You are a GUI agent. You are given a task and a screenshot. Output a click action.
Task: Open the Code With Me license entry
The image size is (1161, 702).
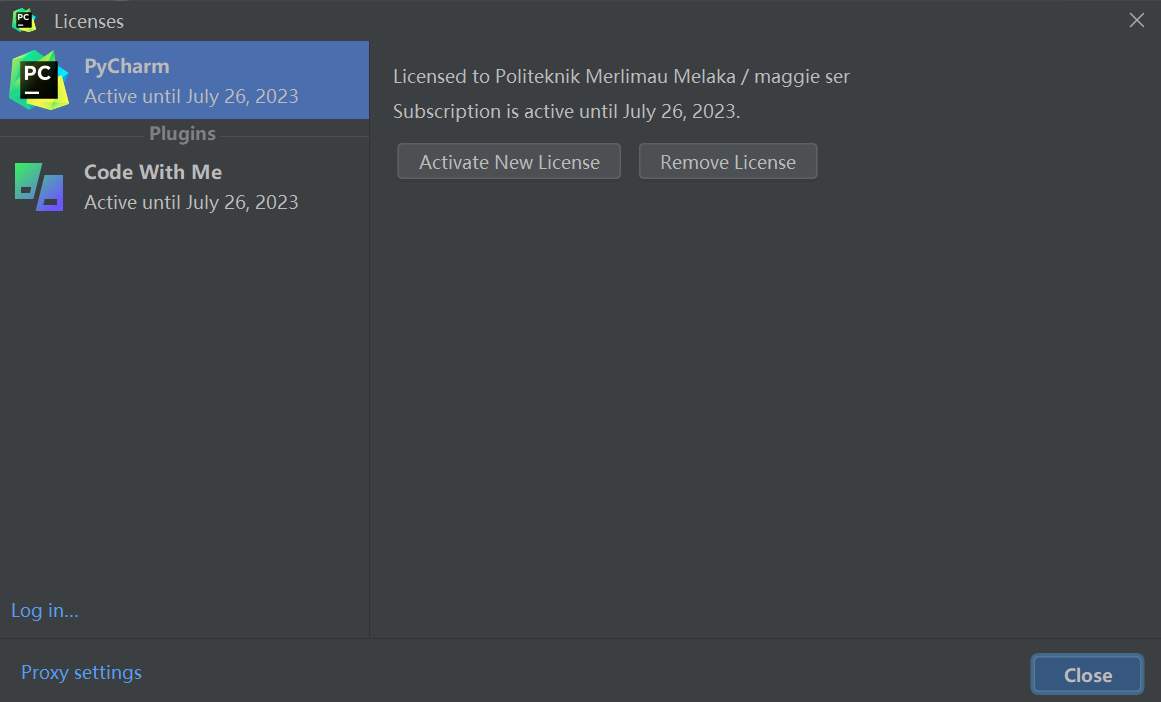pyautogui.click(x=184, y=187)
